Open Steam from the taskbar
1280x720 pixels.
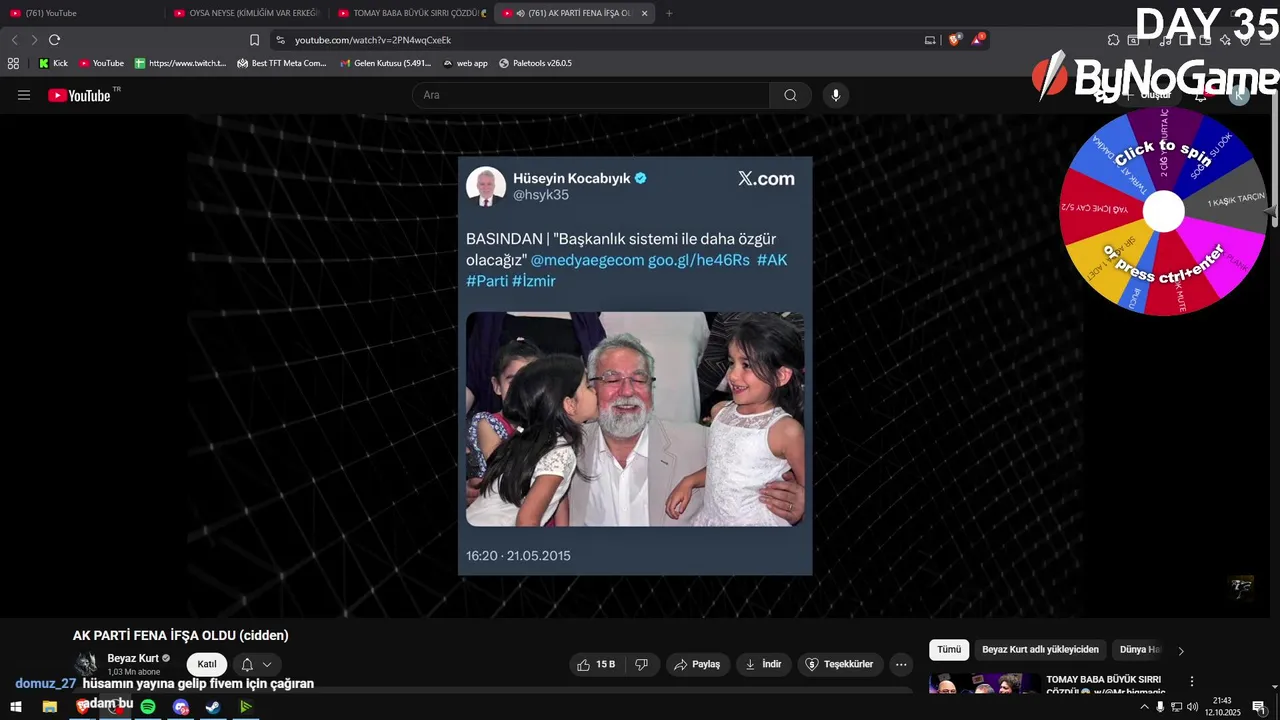tap(213, 707)
